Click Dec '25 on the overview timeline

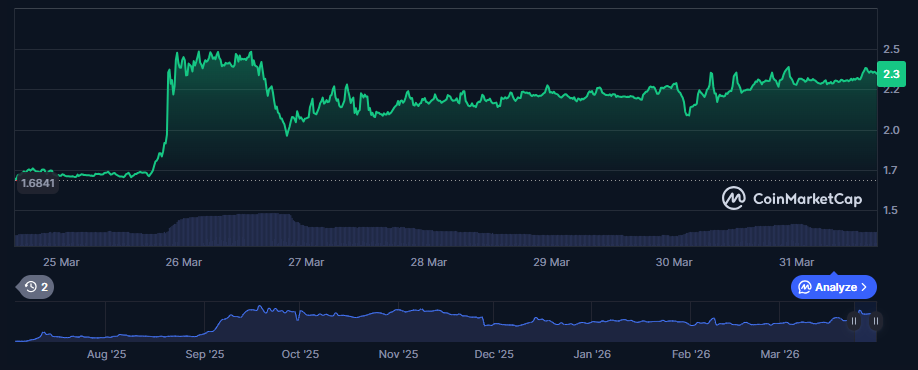click(x=494, y=354)
